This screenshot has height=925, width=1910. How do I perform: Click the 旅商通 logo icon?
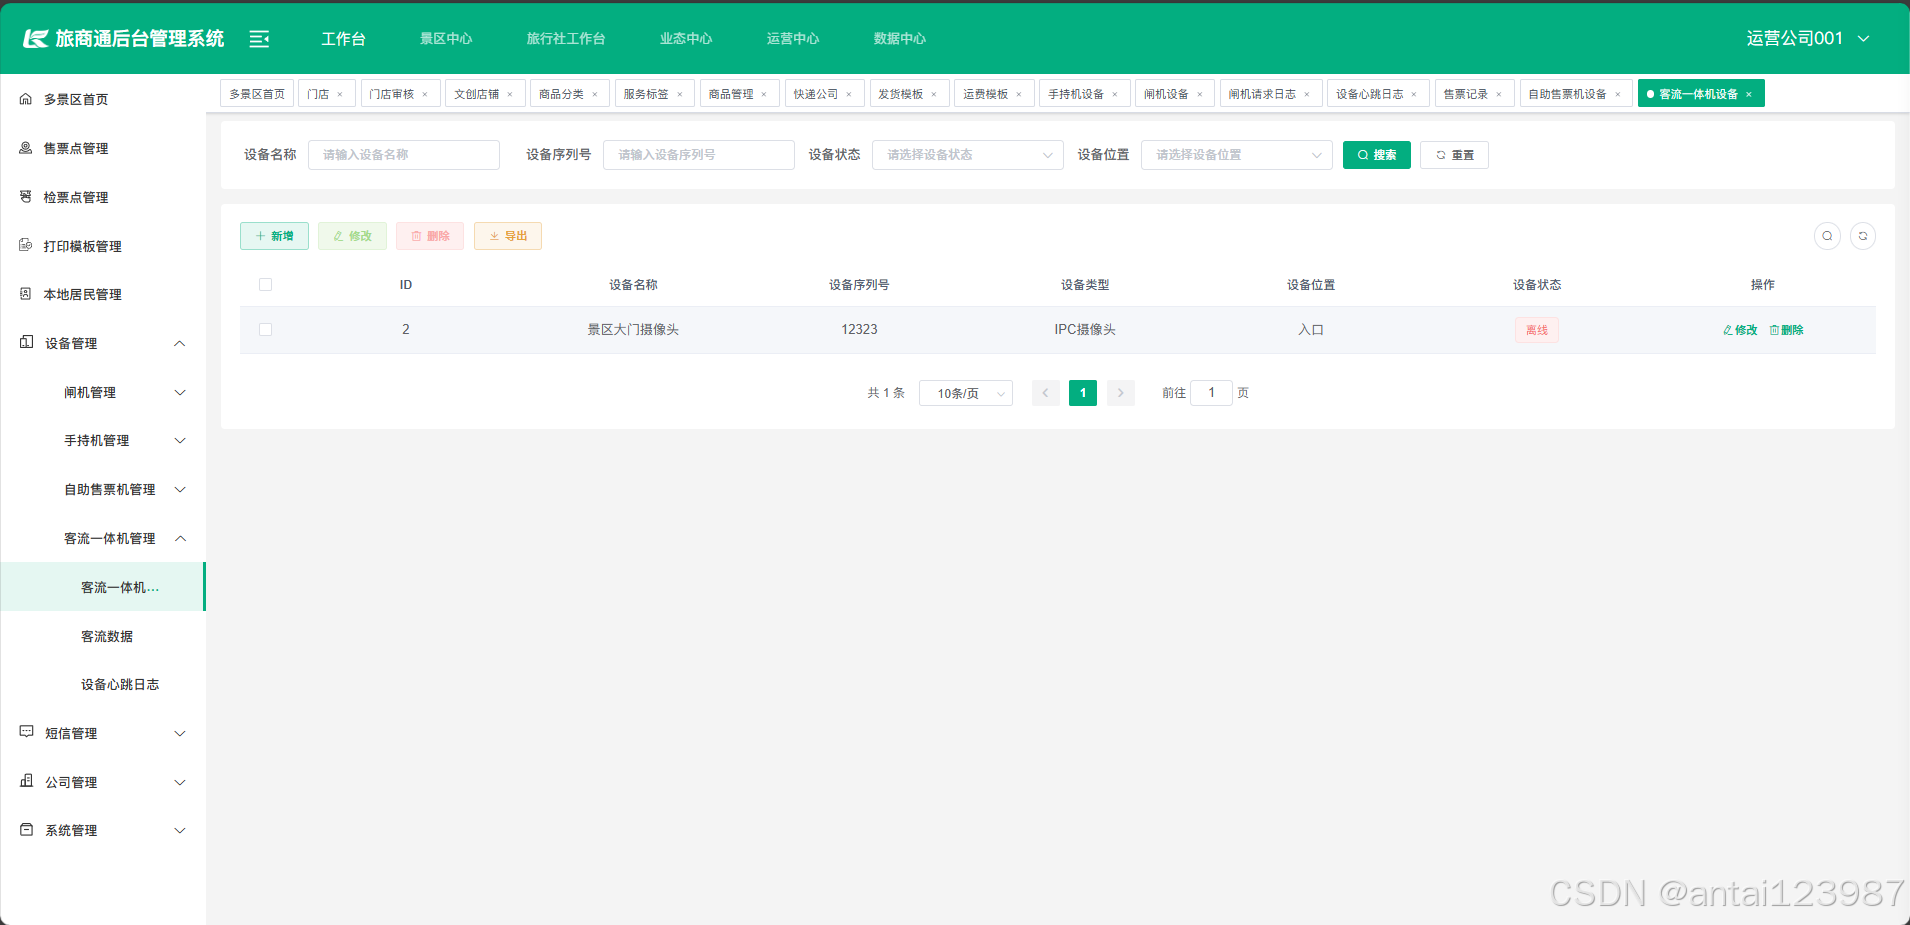click(x=36, y=39)
